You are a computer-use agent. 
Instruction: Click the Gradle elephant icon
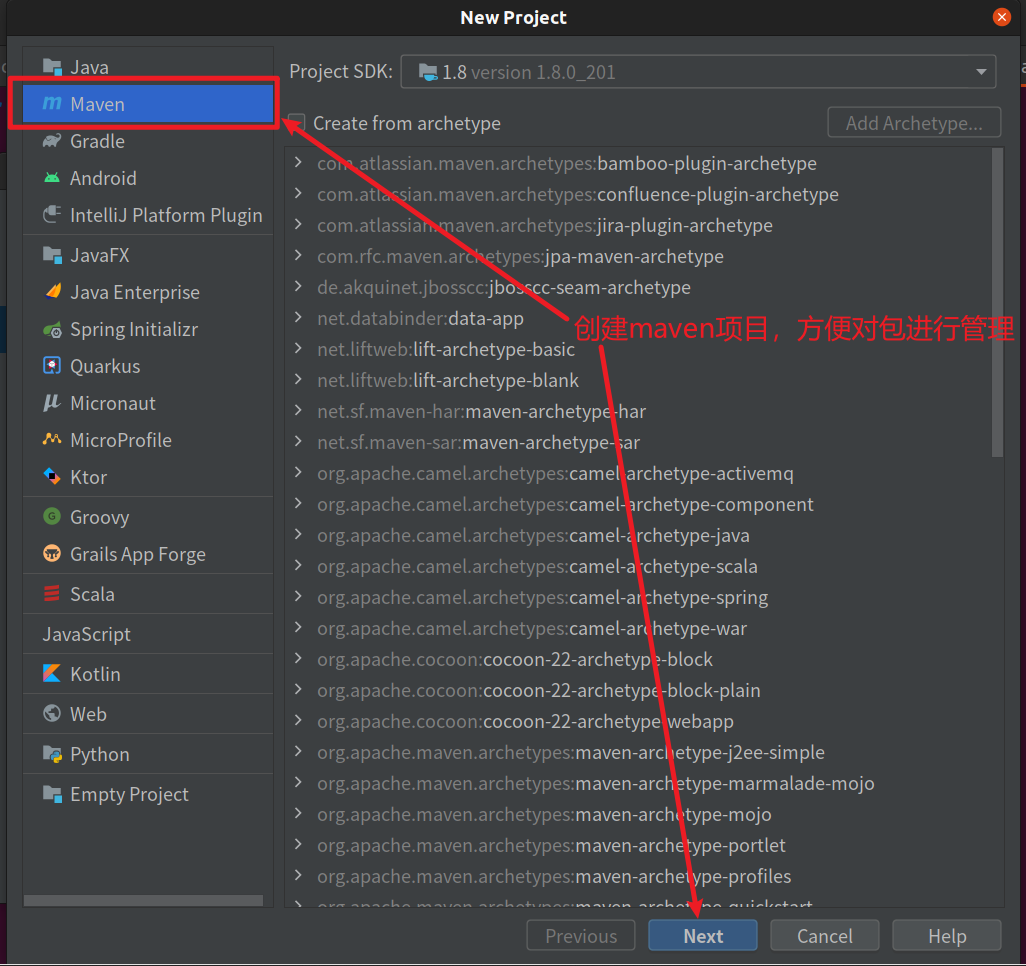[52, 141]
